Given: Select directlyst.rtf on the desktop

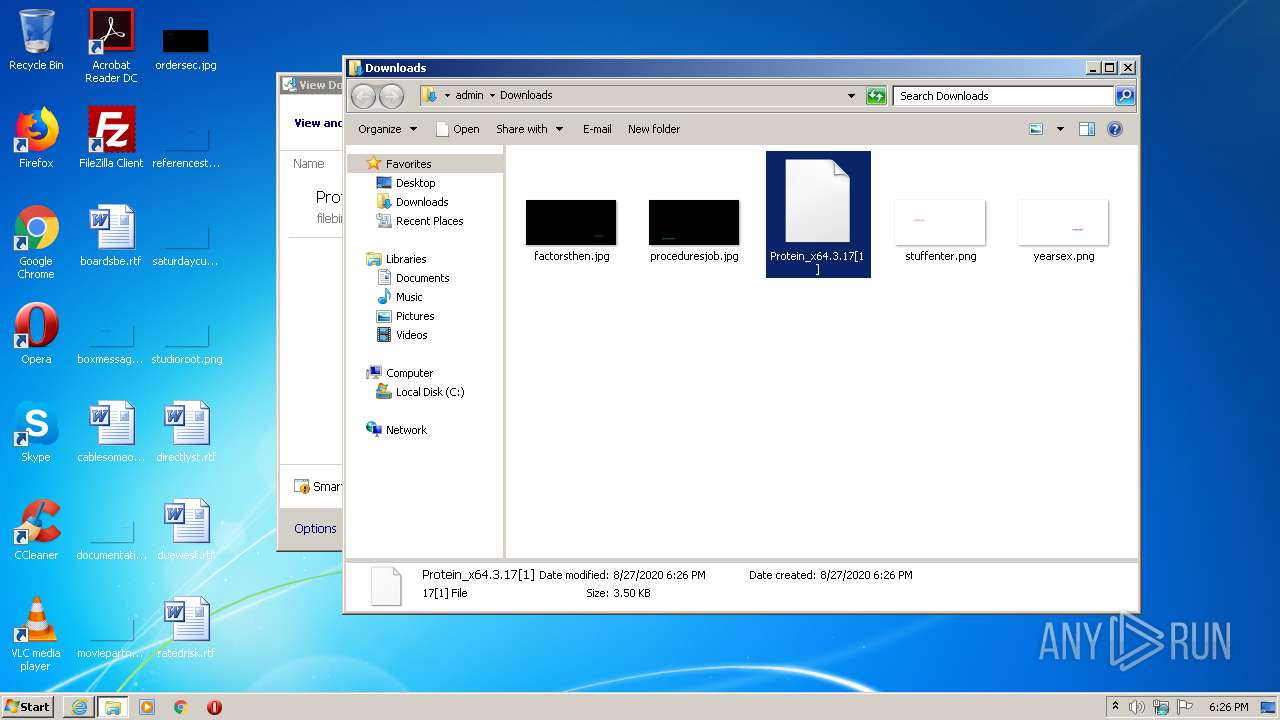Looking at the screenshot, I should point(186,432).
